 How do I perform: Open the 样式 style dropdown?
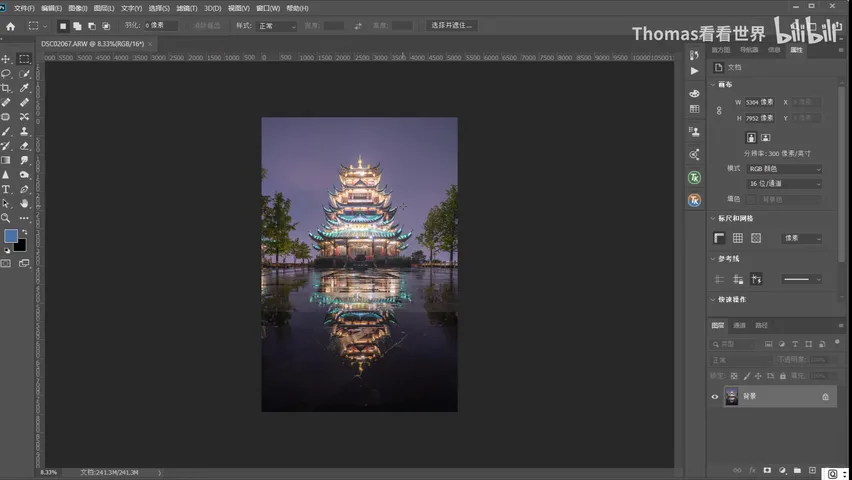277,26
